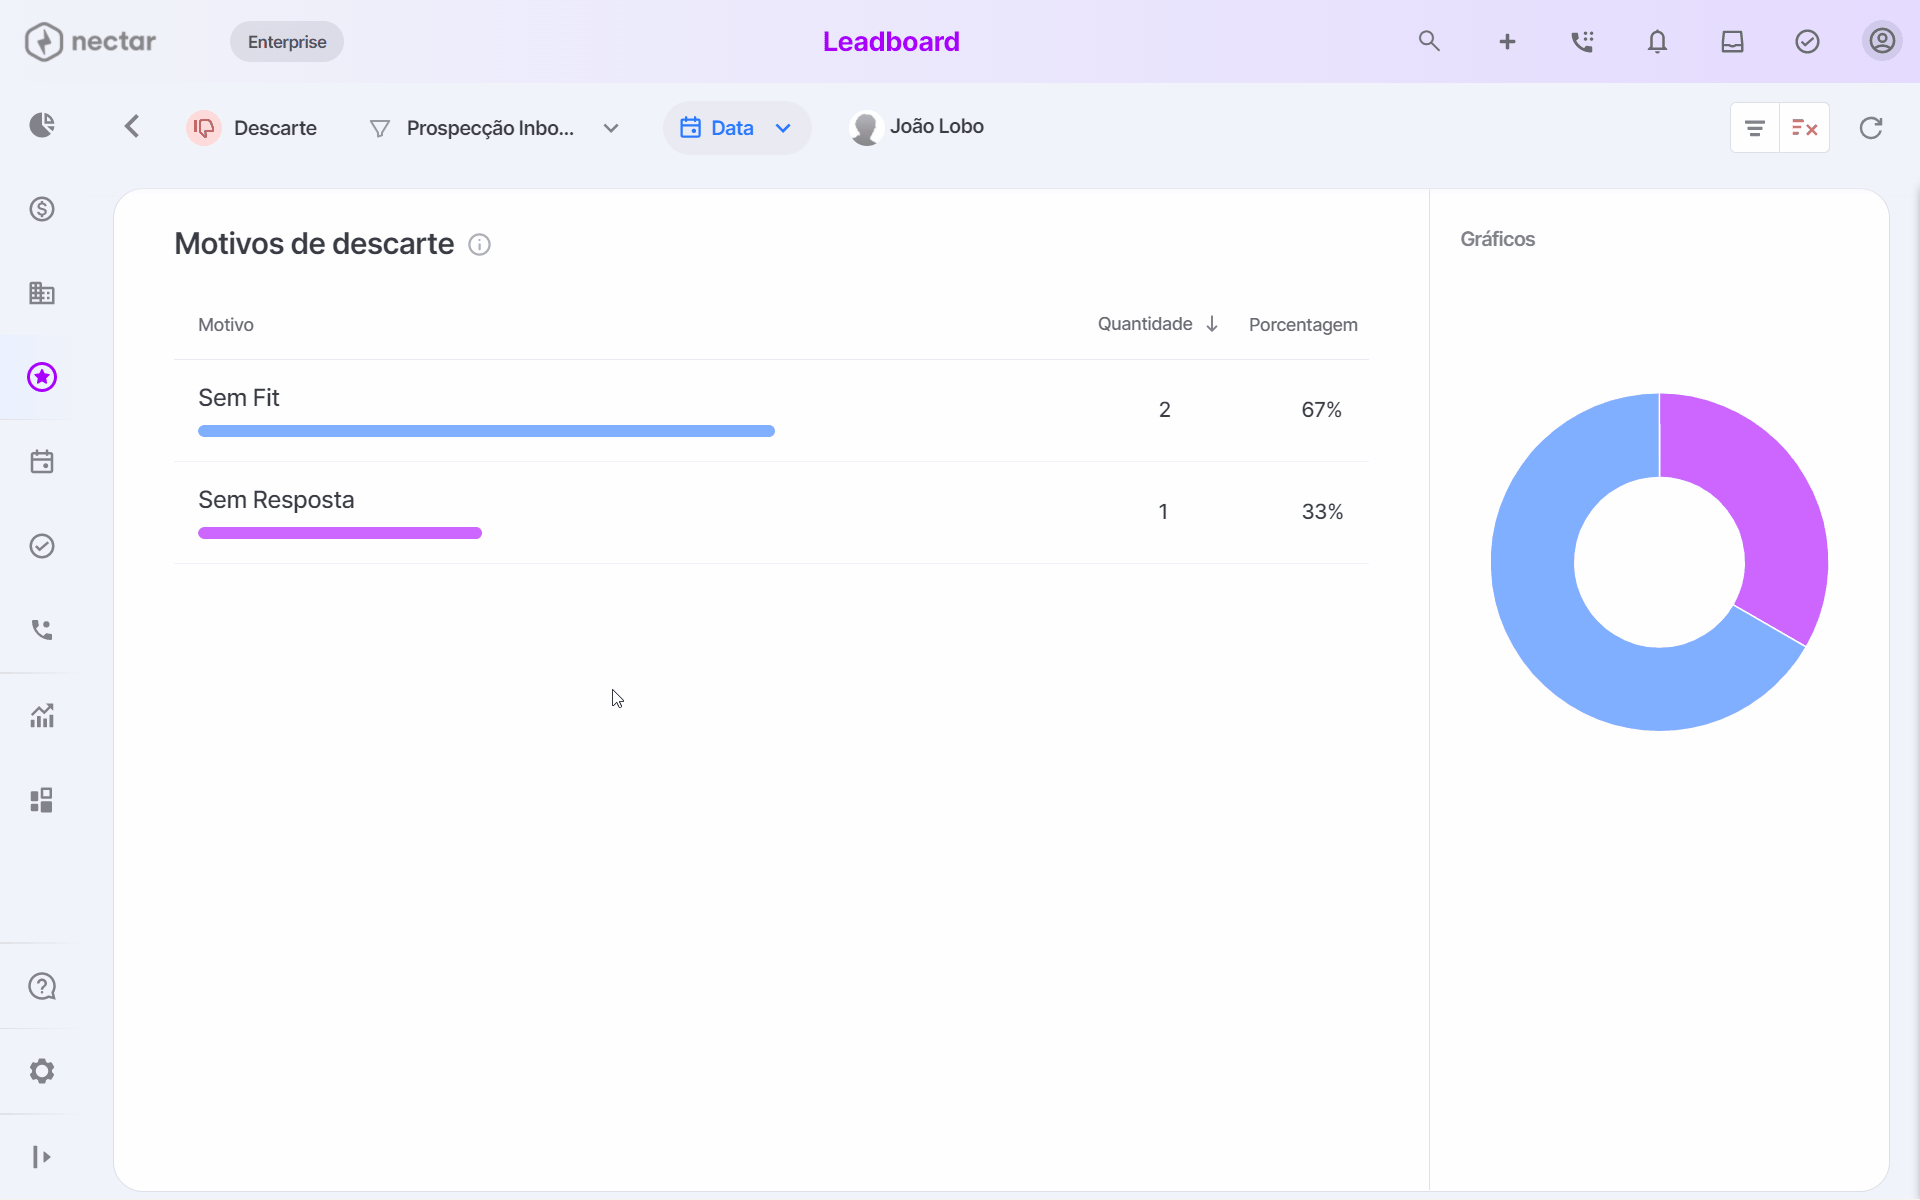
Task: Open the Prospecção Inbo... funnel dropdown
Action: click(495, 128)
